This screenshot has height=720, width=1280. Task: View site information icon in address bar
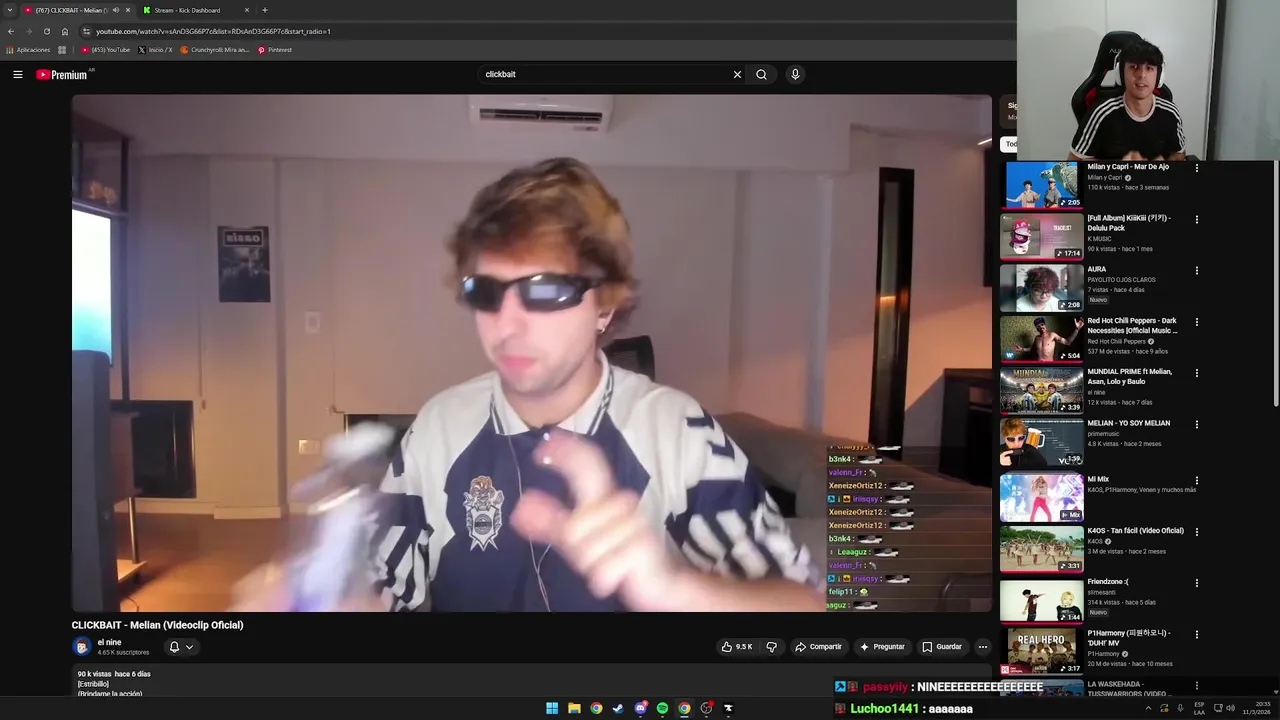point(86,31)
